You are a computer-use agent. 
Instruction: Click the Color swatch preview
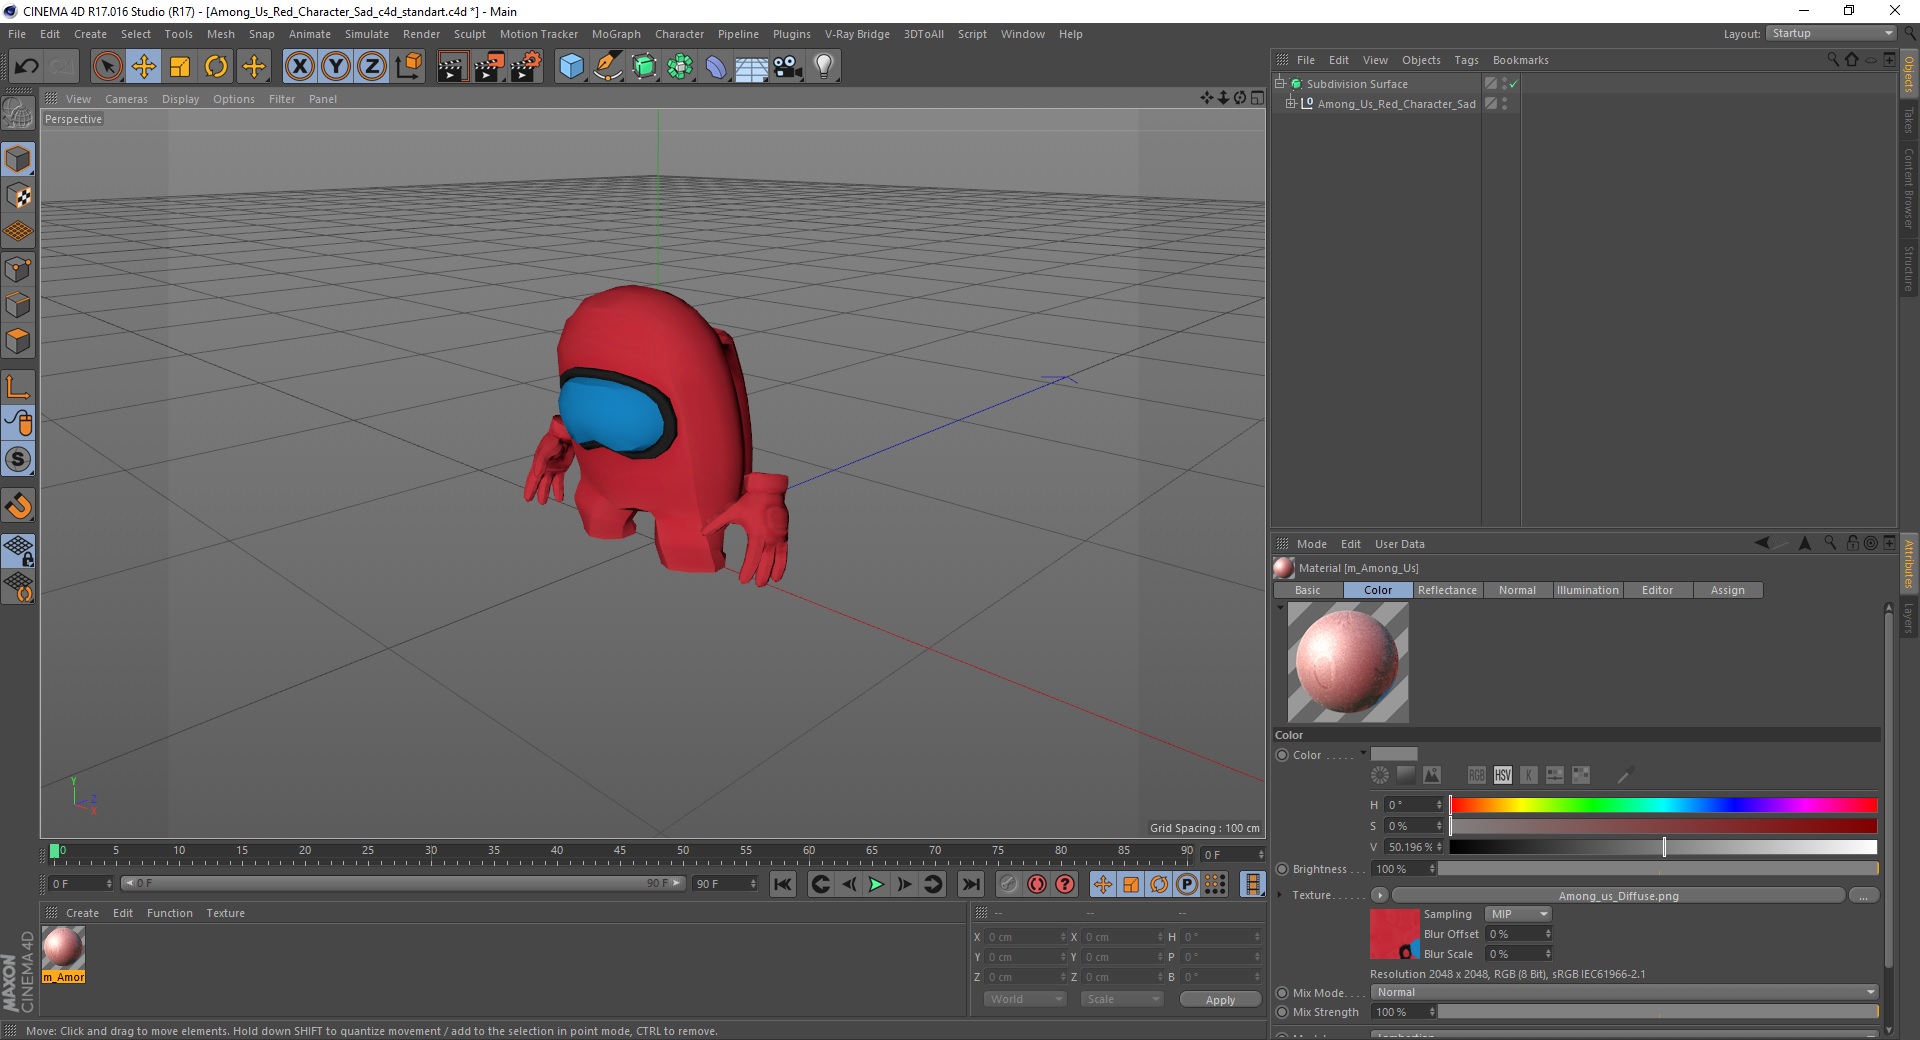coord(1394,754)
